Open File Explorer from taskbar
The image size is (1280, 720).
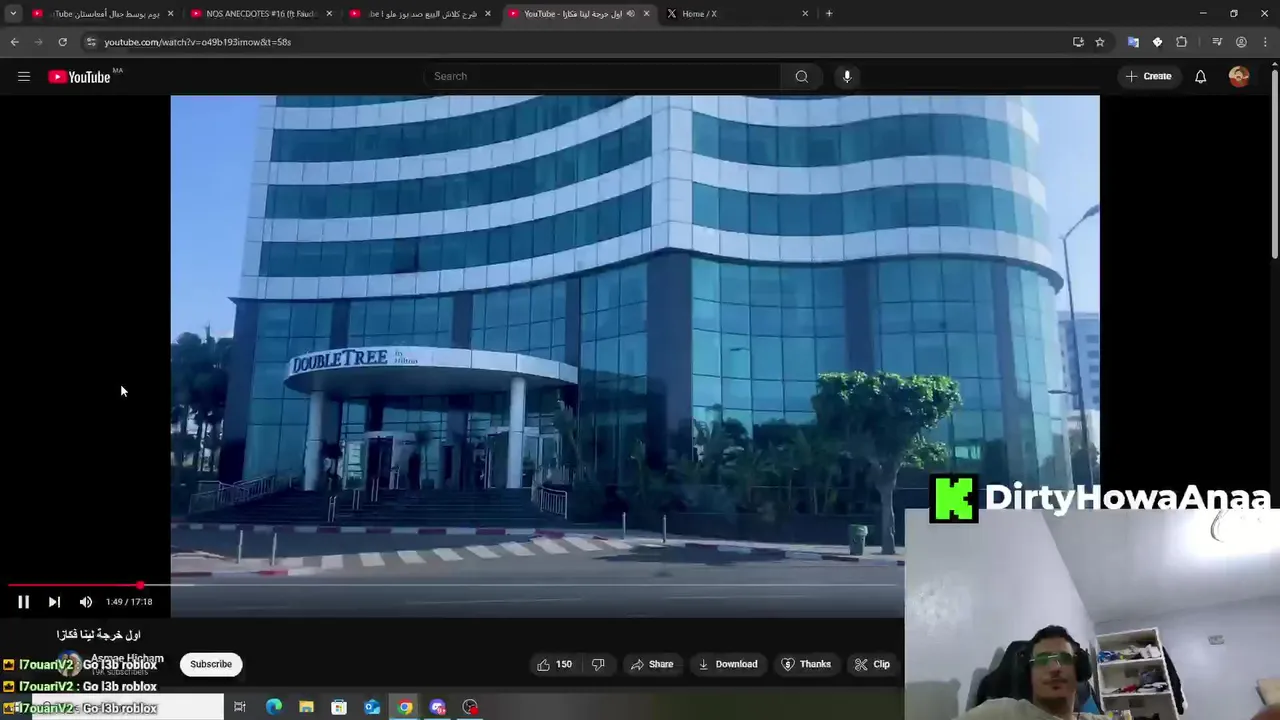coord(306,707)
